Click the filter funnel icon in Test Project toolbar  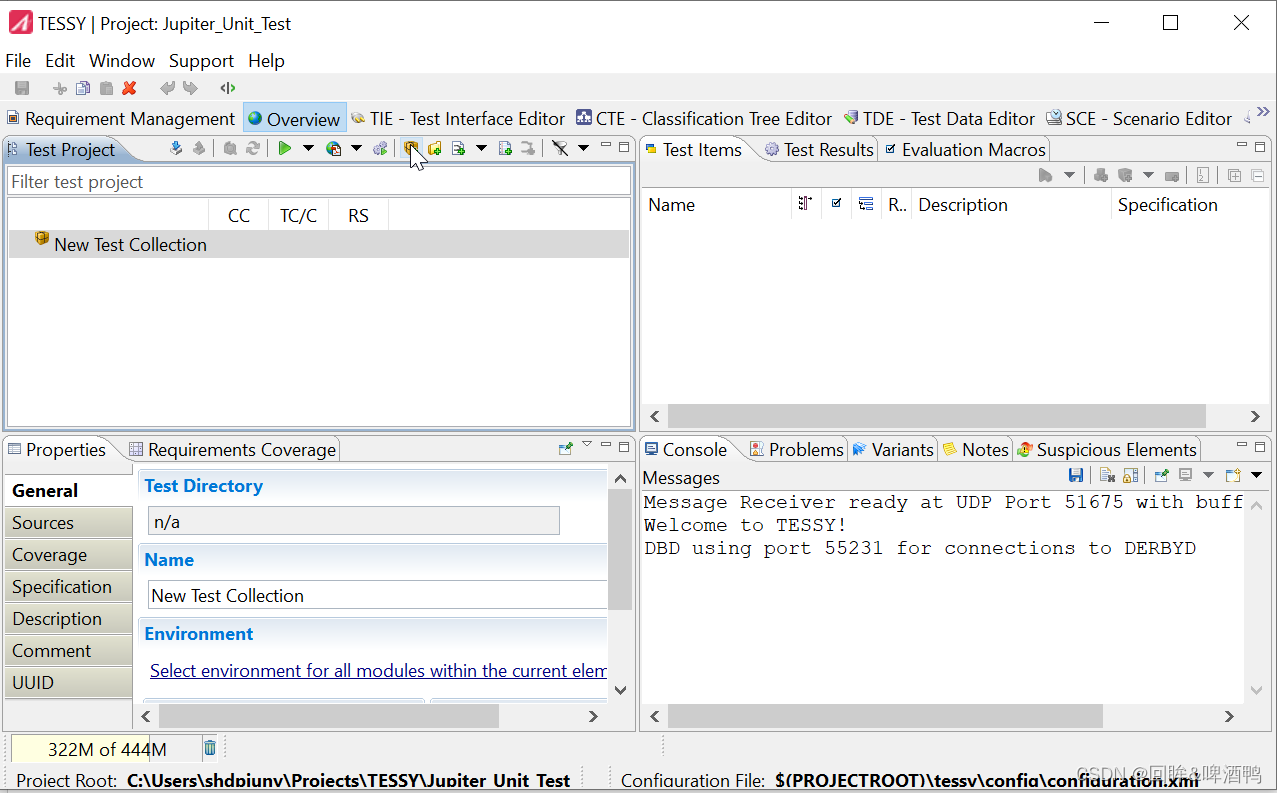point(560,148)
